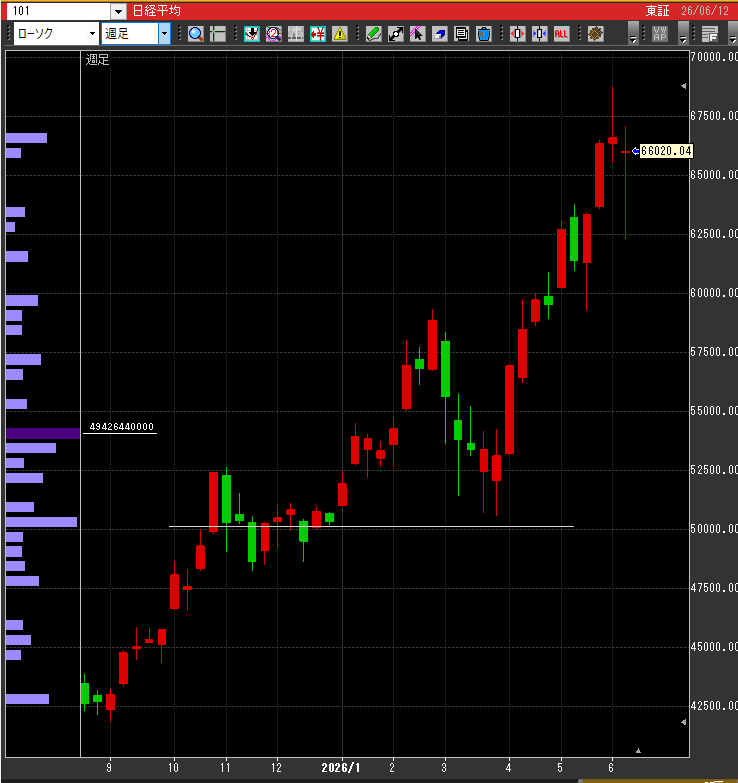Click the brown diamond settings icon
This screenshot has height=783, width=738.
[595, 34]
